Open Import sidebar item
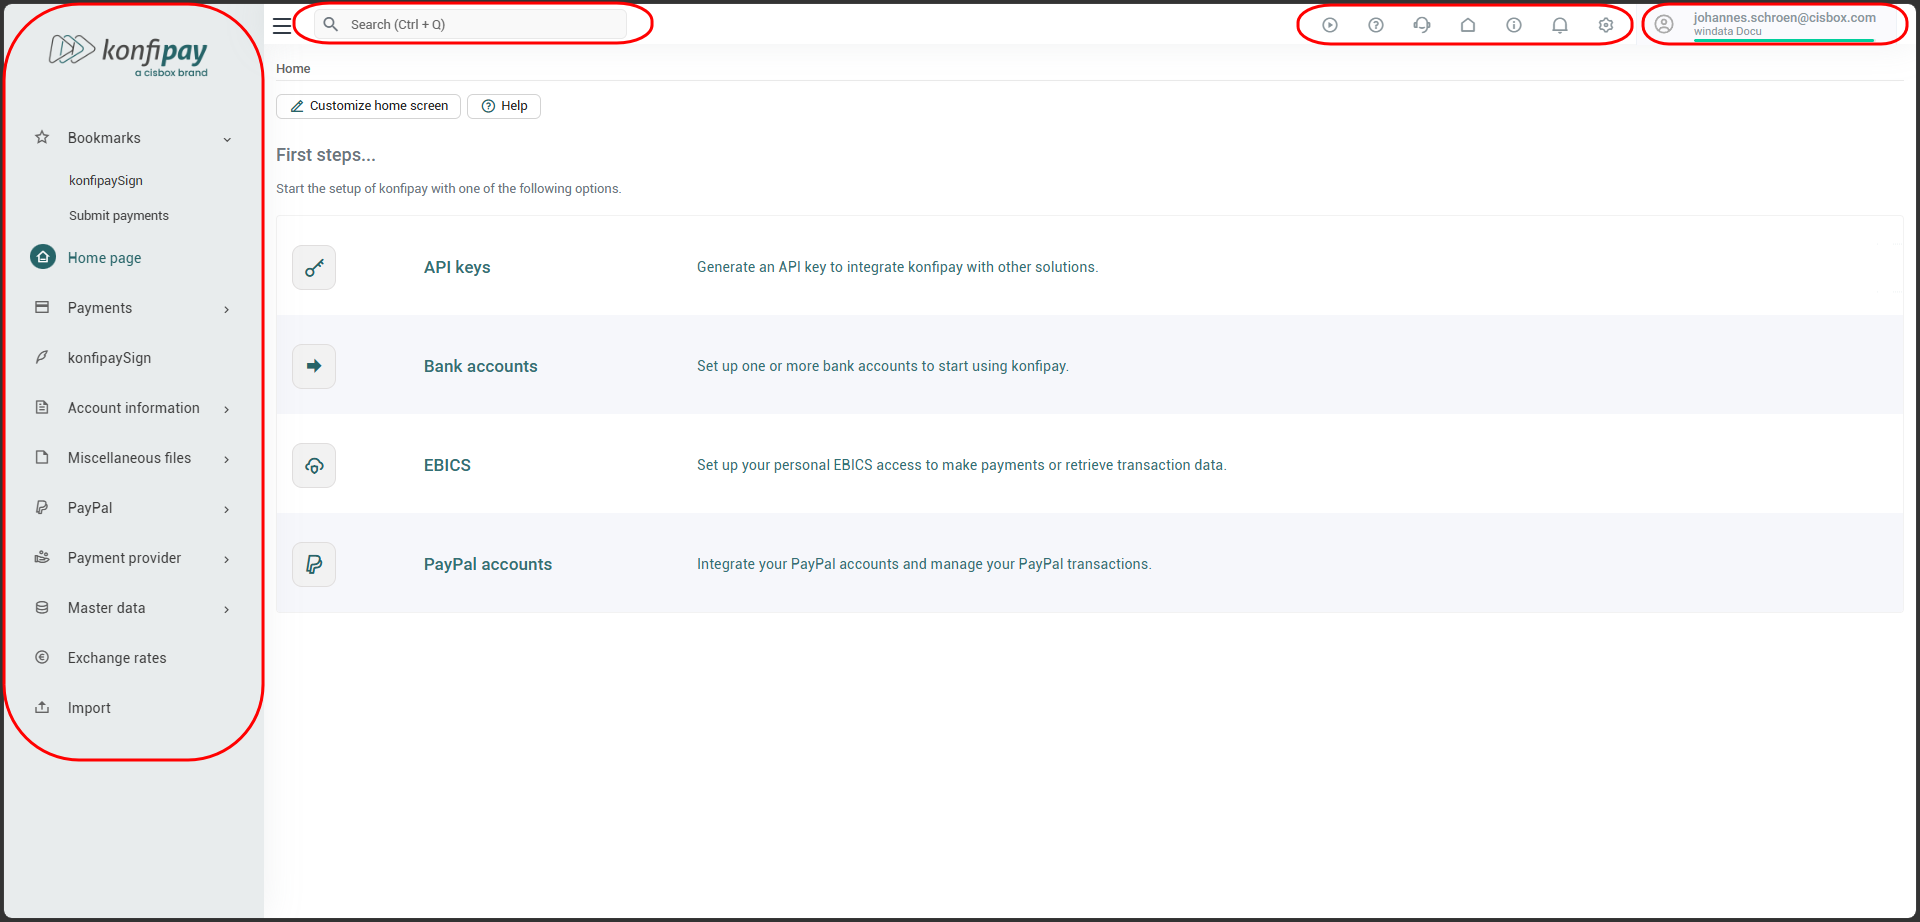This screenshot has height=922, width=1920. click(x=89, y=708)
